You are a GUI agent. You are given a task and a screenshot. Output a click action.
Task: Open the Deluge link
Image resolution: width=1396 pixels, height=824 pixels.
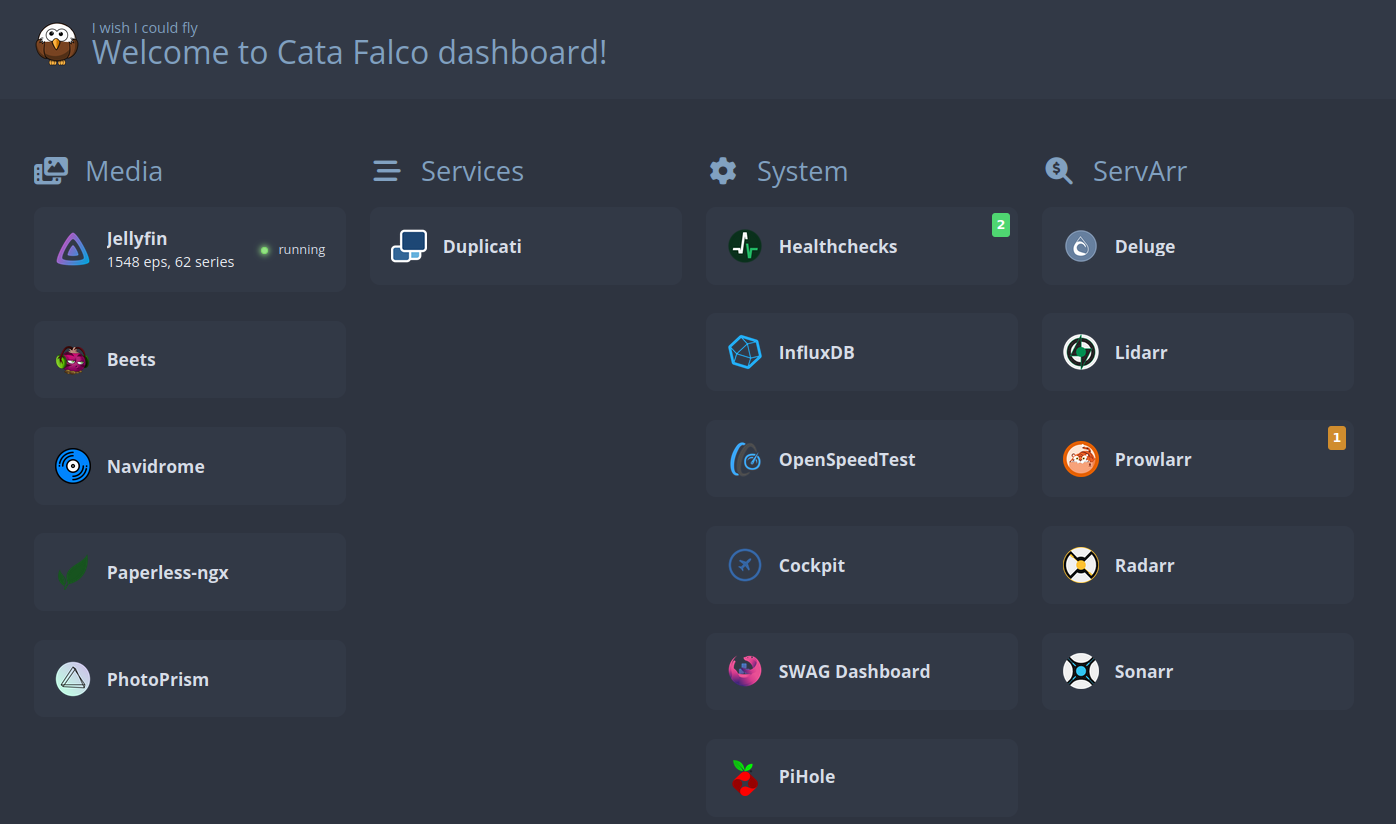(x=1198, y=246)
